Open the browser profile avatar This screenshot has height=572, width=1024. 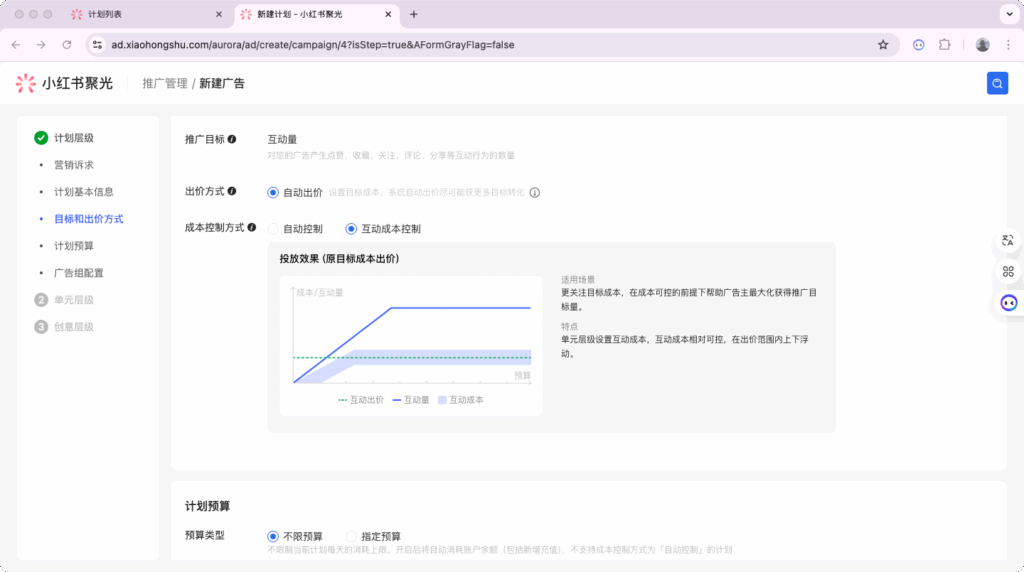pos(982,45)
